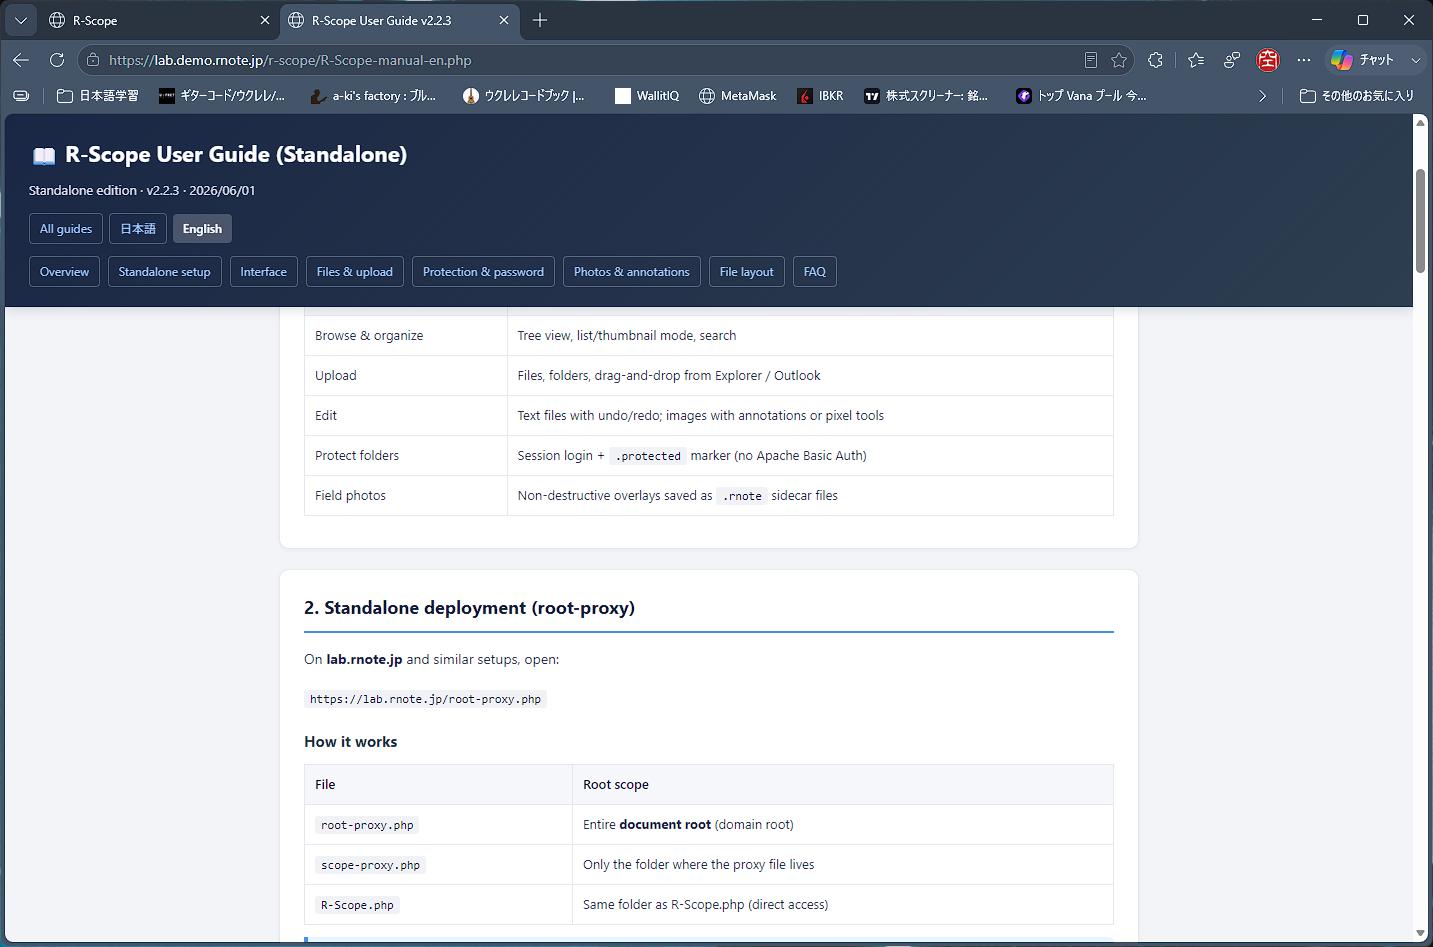Image resolution: width=1433 pixels, height=947 pixels.
Task: Open the ウクレレコードブック bookmark
Action: coord(524,96)
